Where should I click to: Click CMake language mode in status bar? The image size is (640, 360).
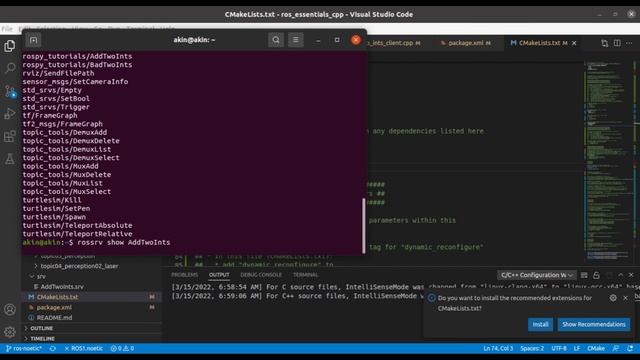596,349
